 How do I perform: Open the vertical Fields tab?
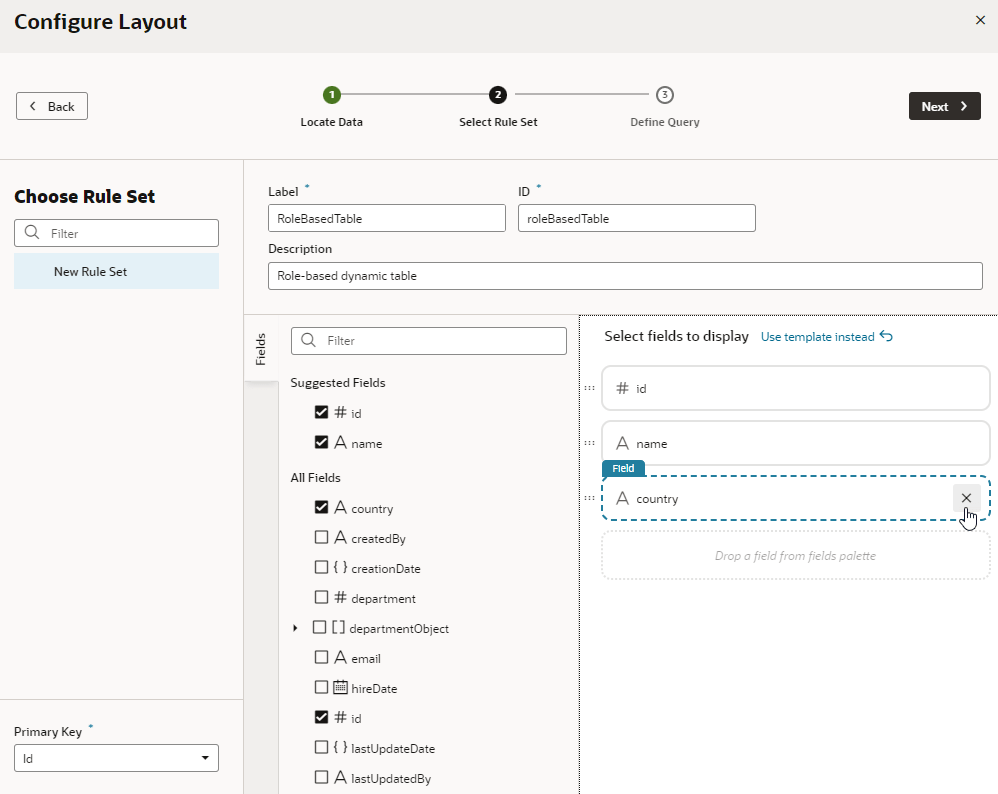[261, 348]
